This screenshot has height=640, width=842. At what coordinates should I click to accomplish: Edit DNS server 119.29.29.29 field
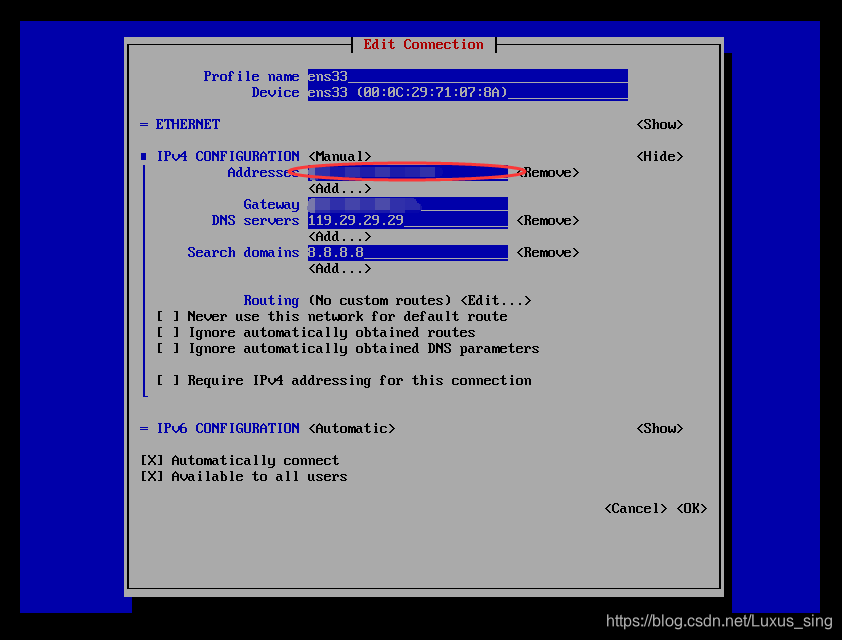(408, 220)
